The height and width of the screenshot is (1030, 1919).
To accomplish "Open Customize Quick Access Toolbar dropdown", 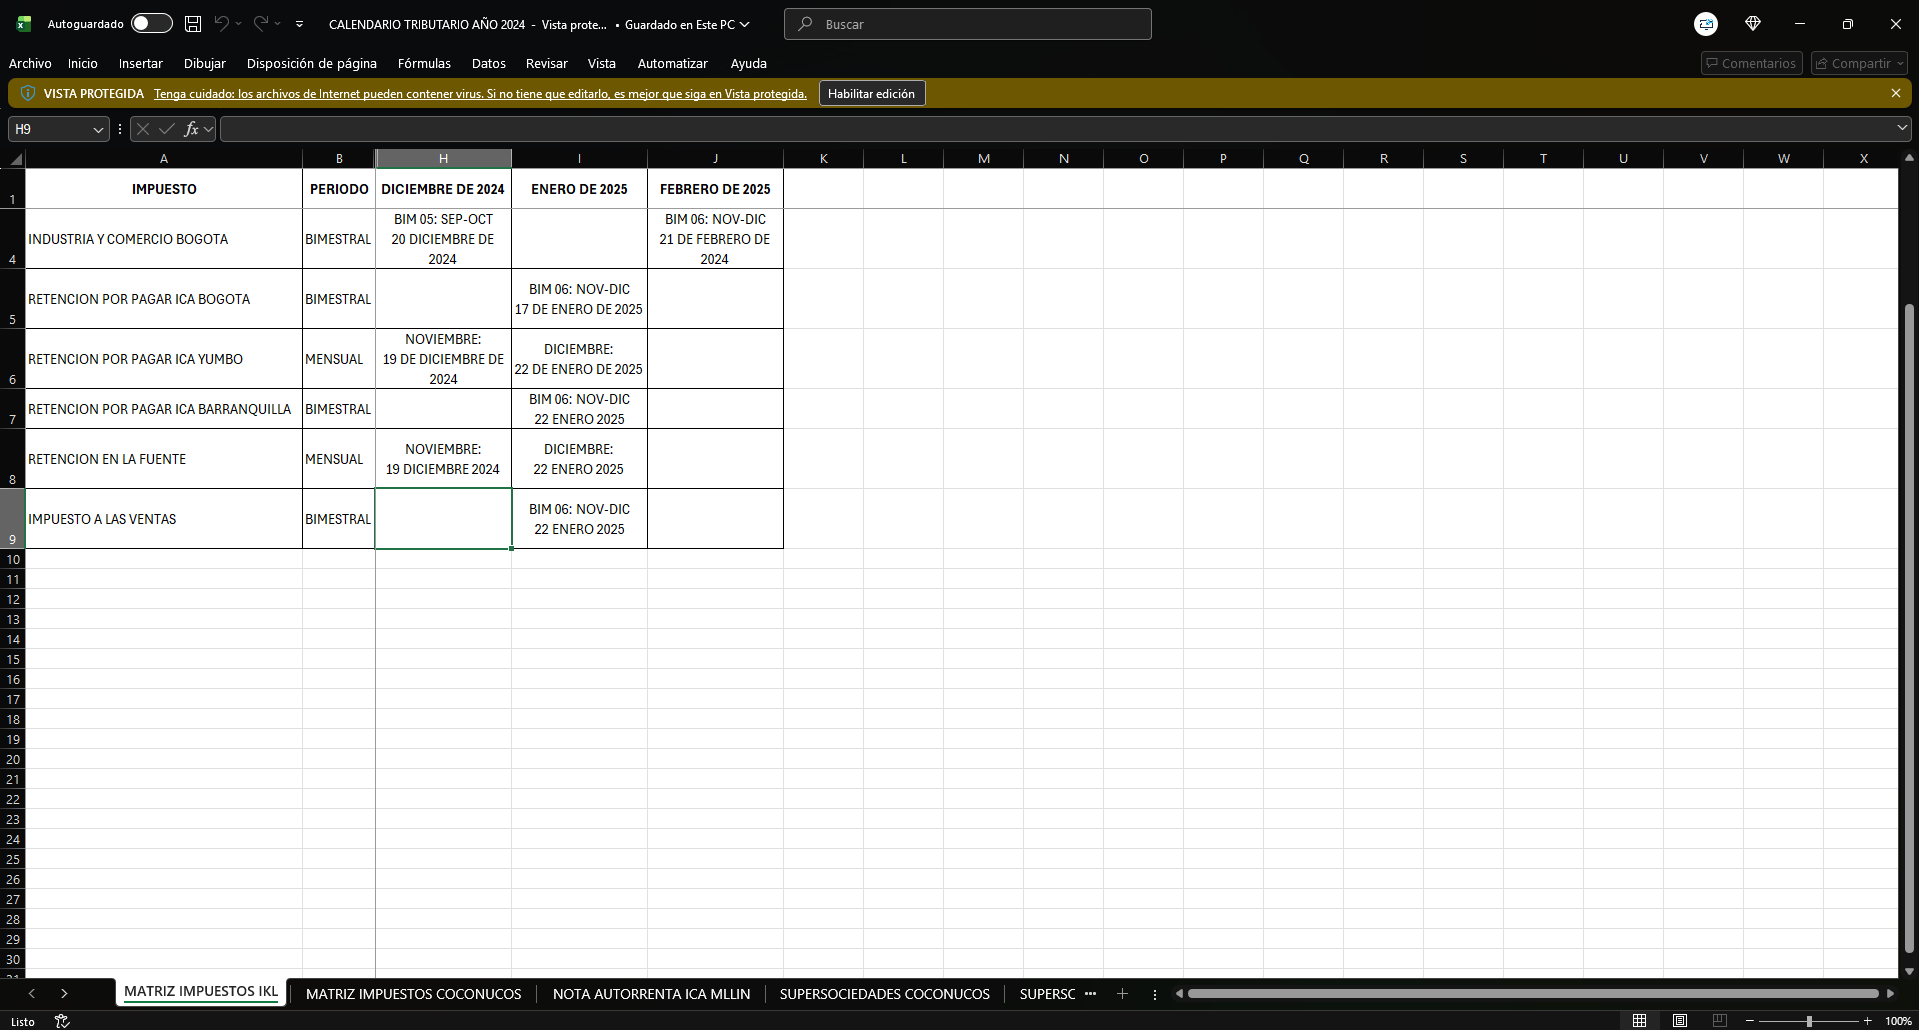I will (299, 24).
